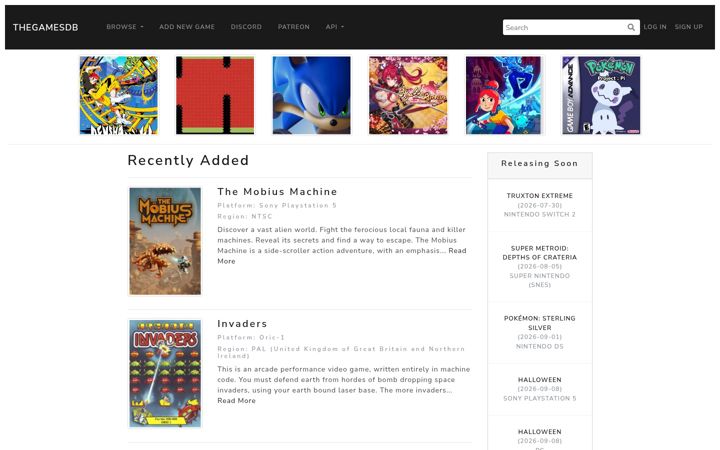Screen dimensions: 720x450
Task: Click the '(2026-07-30)' release date
Action: [x=540, y=205]
